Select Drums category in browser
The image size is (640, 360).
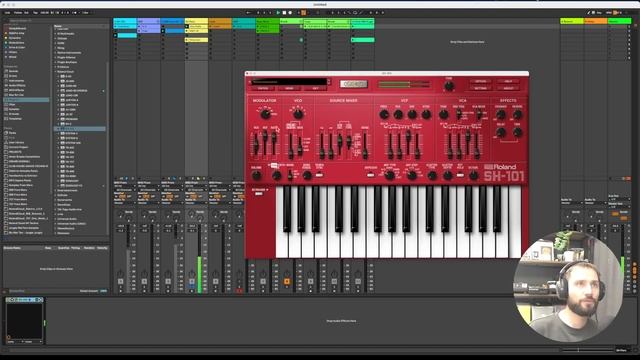point(13,76)
